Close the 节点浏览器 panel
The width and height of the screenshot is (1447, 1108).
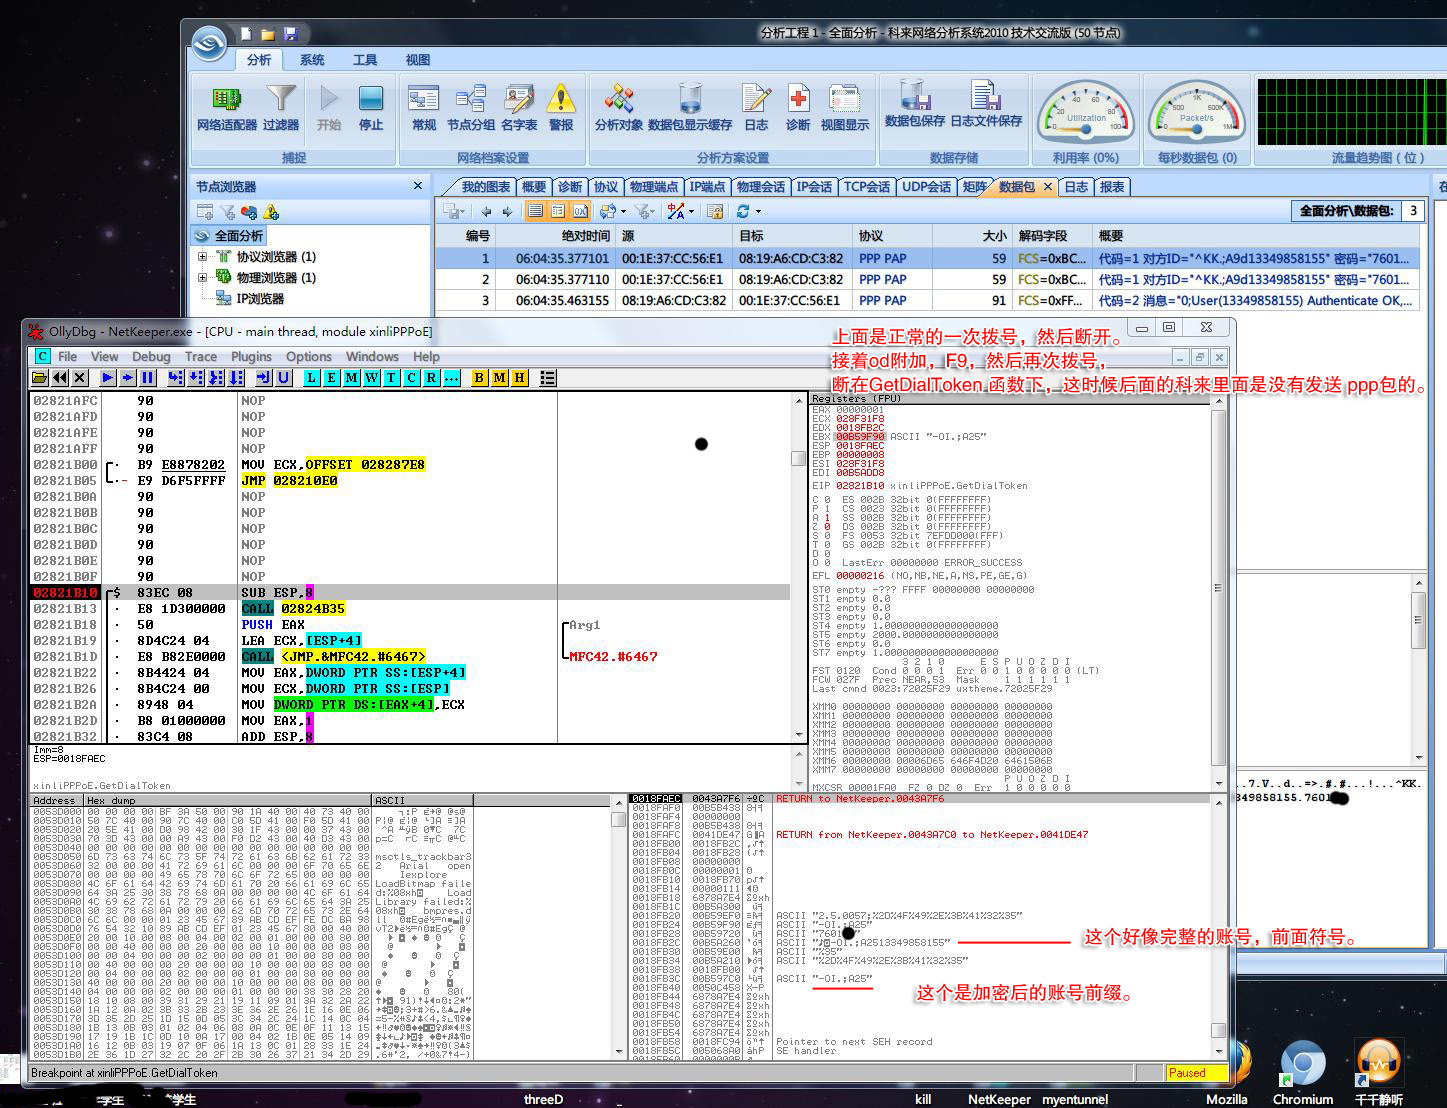click(x=418, y=186)
